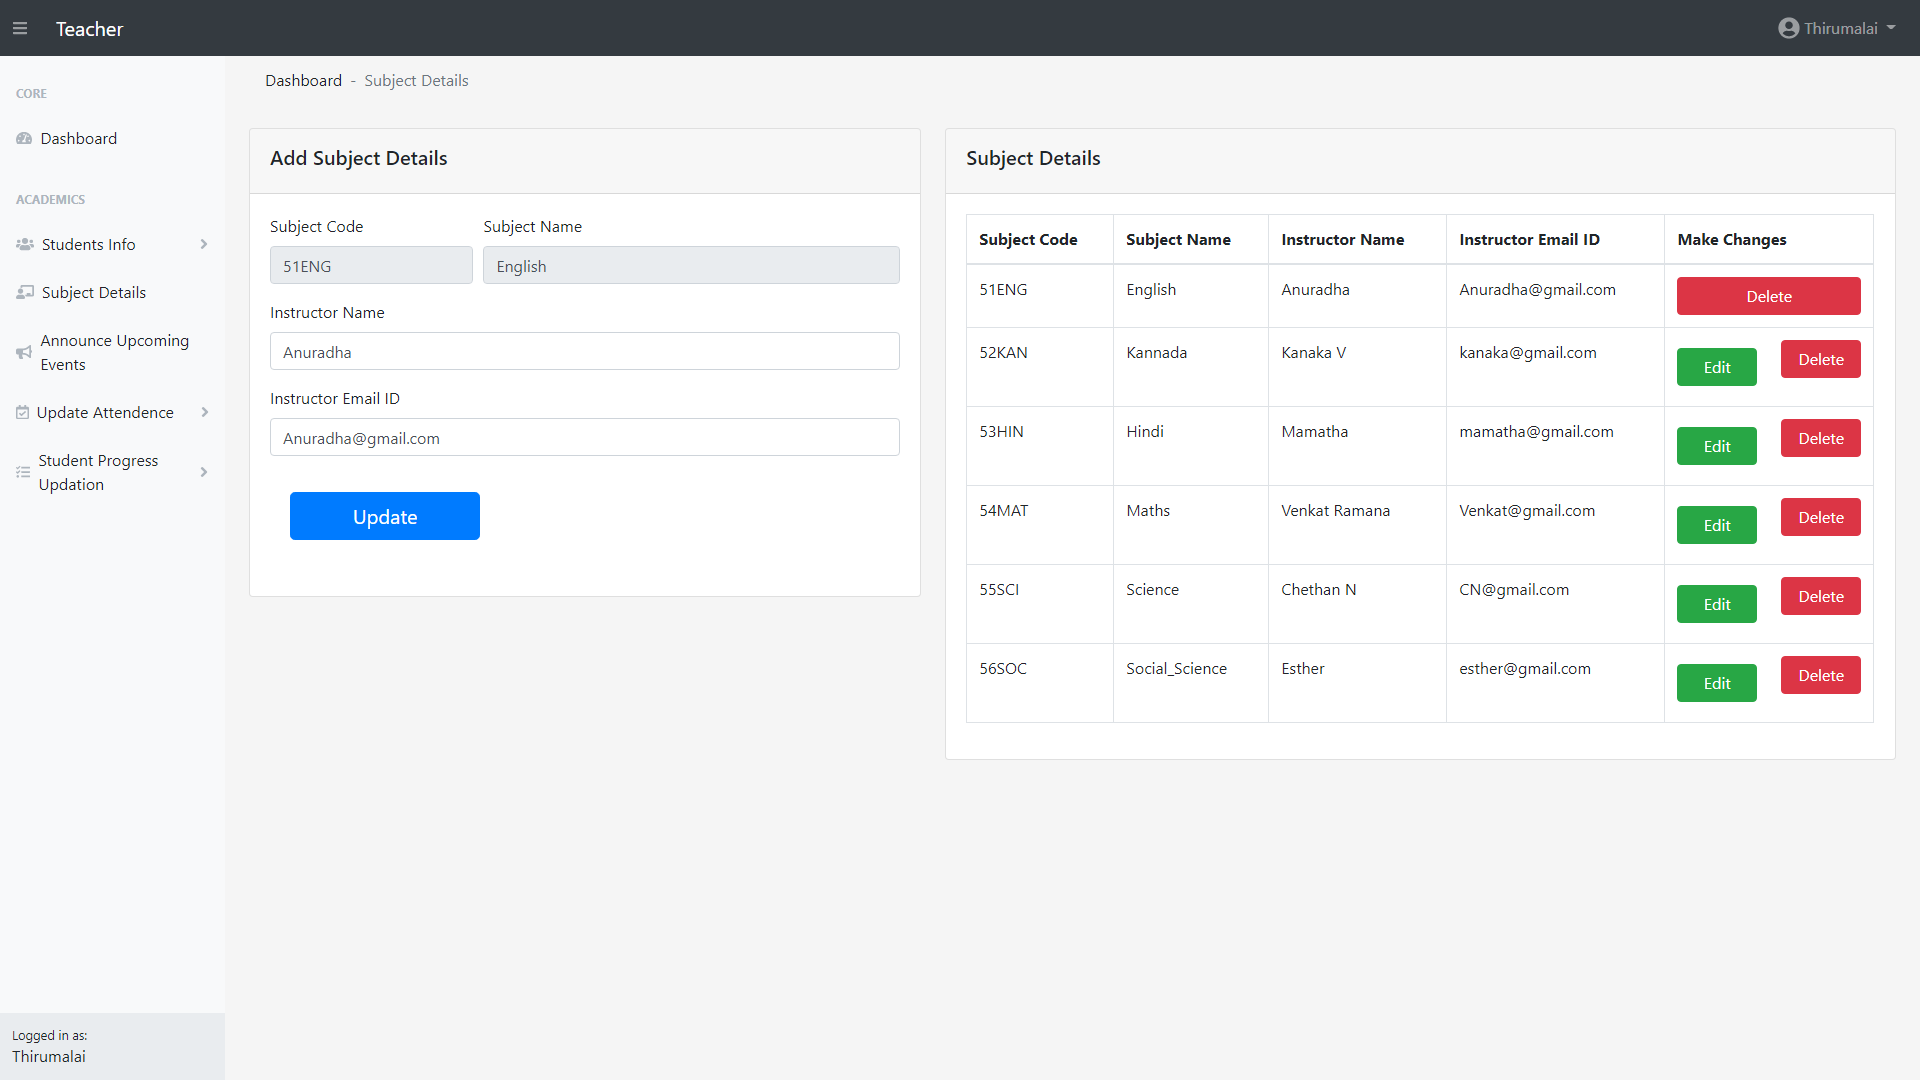This screenshot has width=1920, height=1080.
Task: Expand the Students Info submenu chevron
Action: [204, 245]
